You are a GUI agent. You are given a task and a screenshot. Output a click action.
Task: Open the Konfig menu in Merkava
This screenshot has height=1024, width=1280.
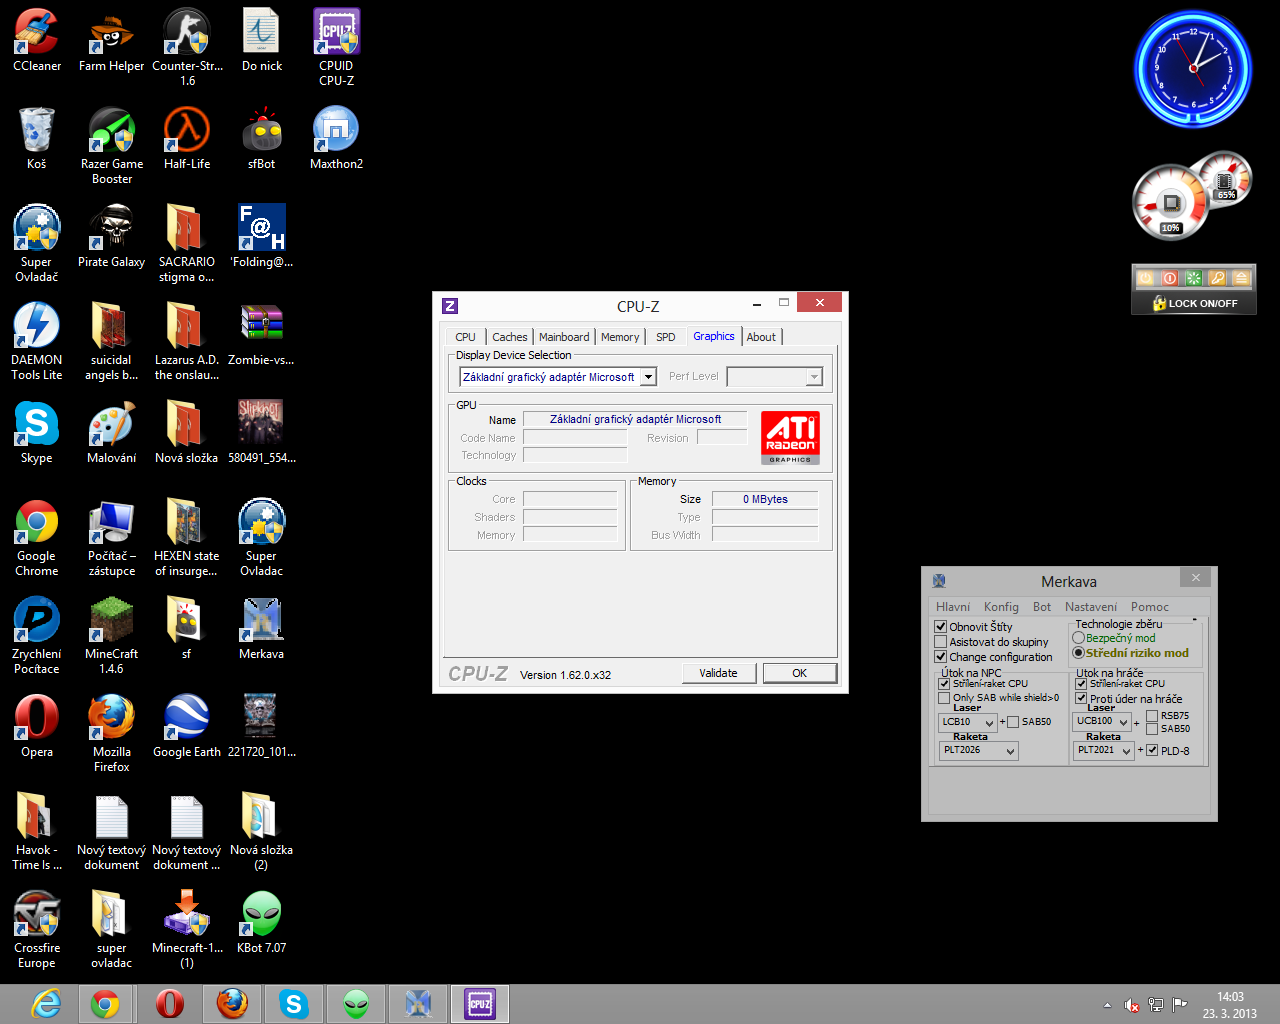[1001, 607]
